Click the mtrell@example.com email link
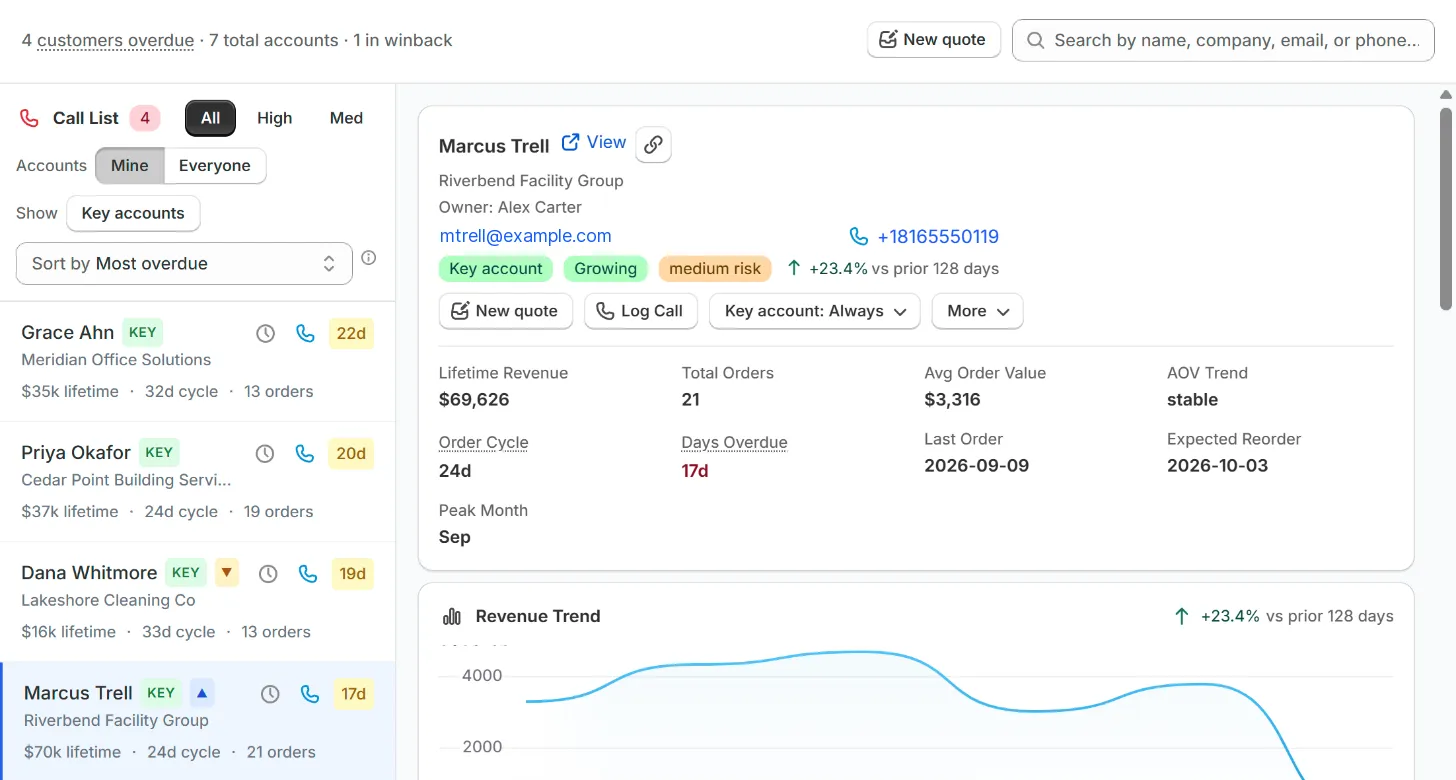 pyautogui.click(x=525, y=236)
